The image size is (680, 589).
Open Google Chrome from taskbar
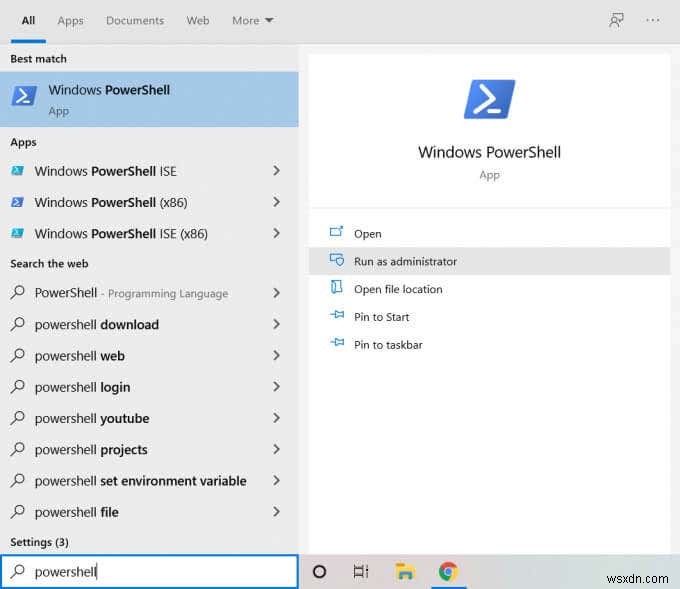coord(448,572)
